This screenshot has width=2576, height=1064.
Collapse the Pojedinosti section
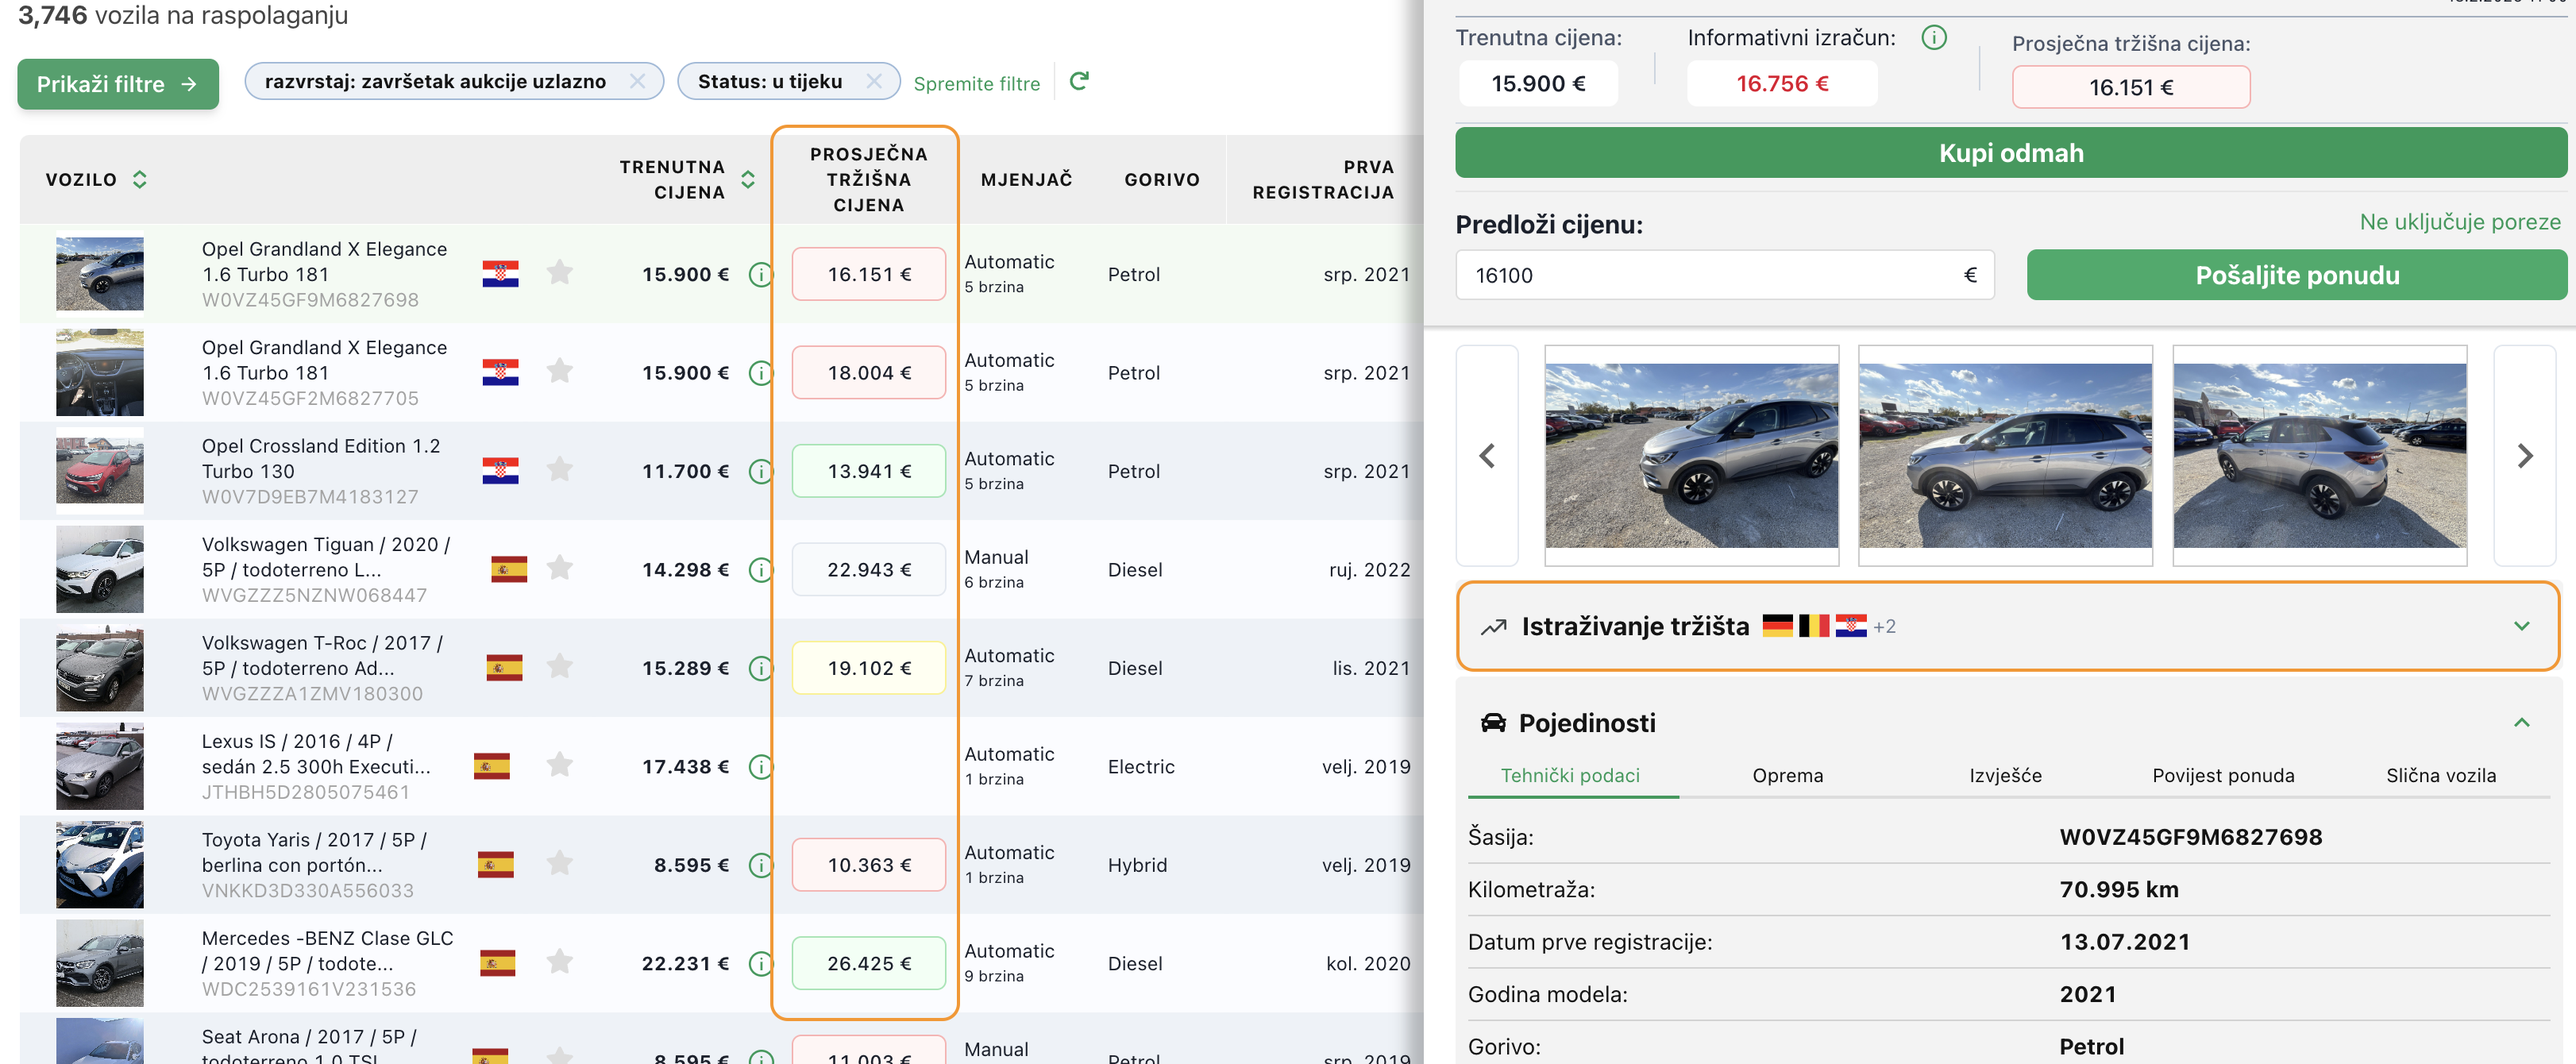tap(2521, 722)
